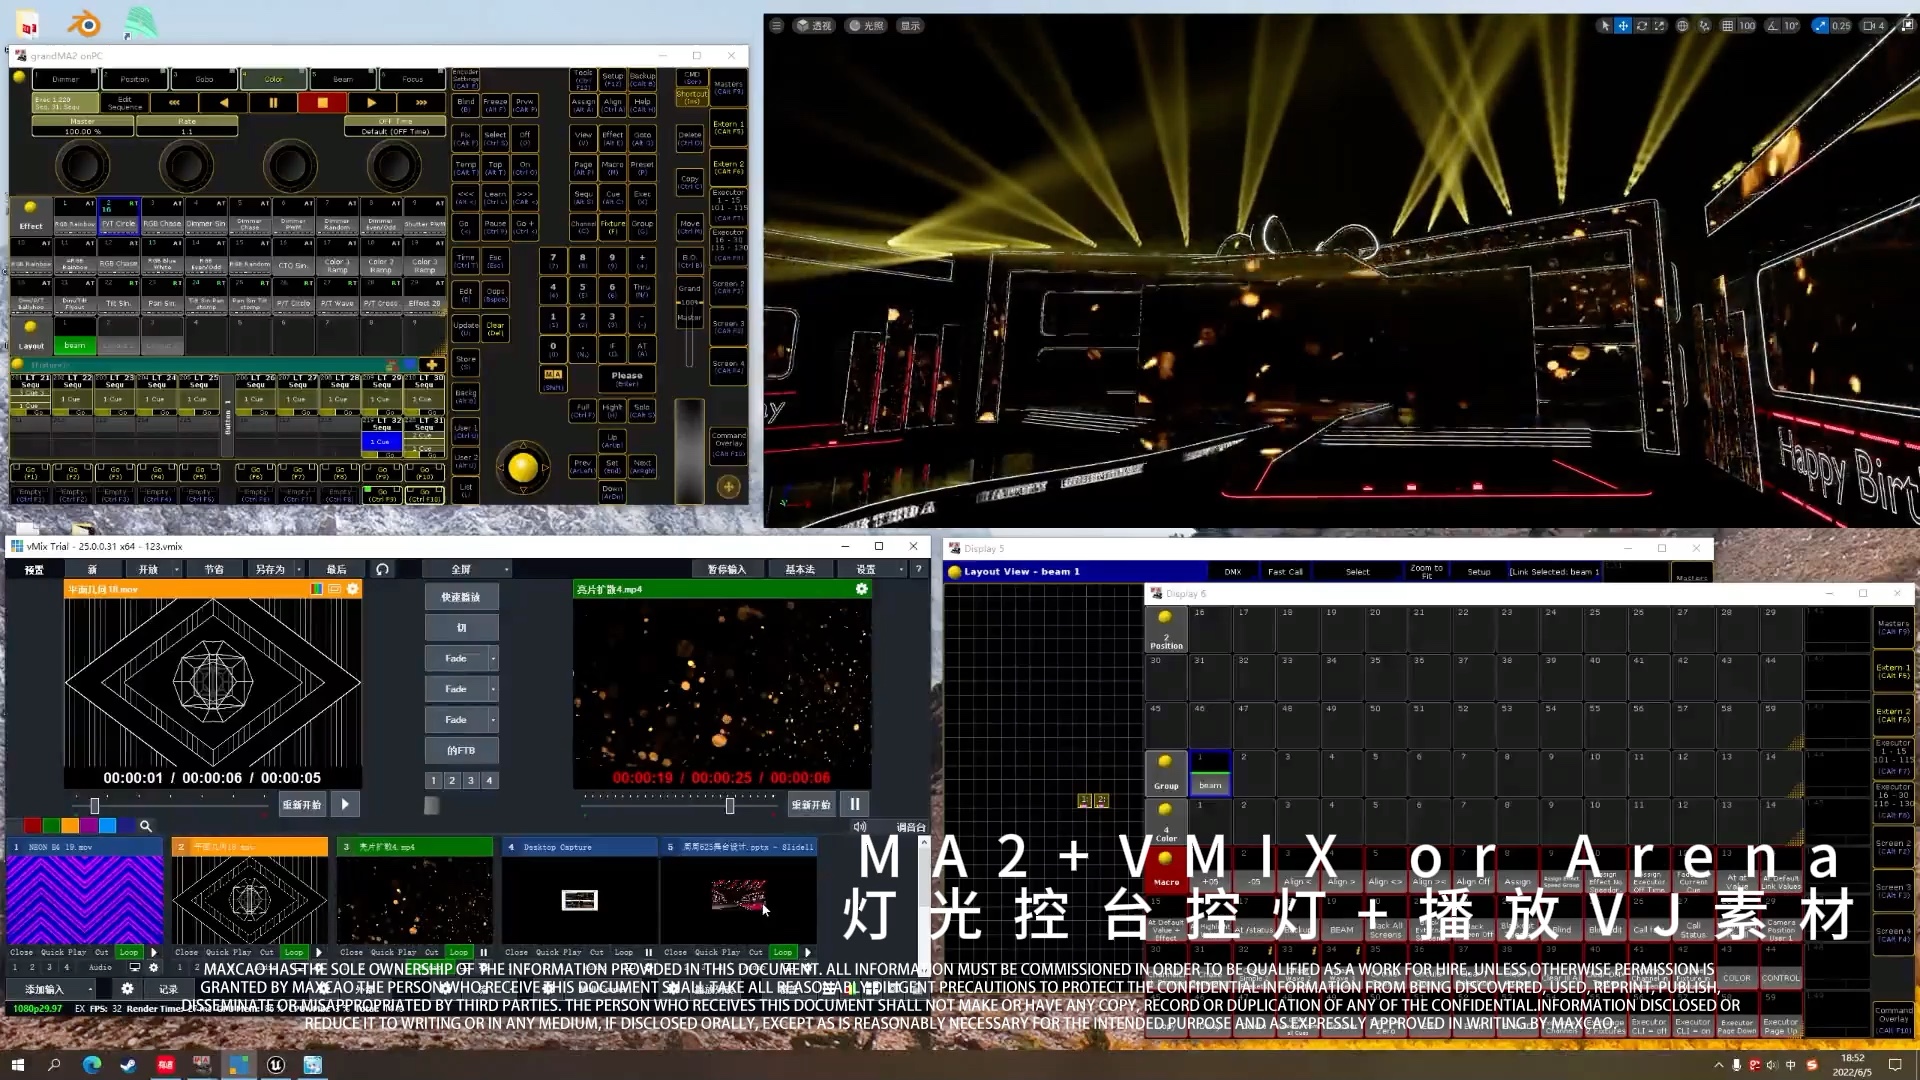The width and height of the screenshot is (1920, 1080).
Task: Open settings gear on green output window
Action: coord(861,589)
